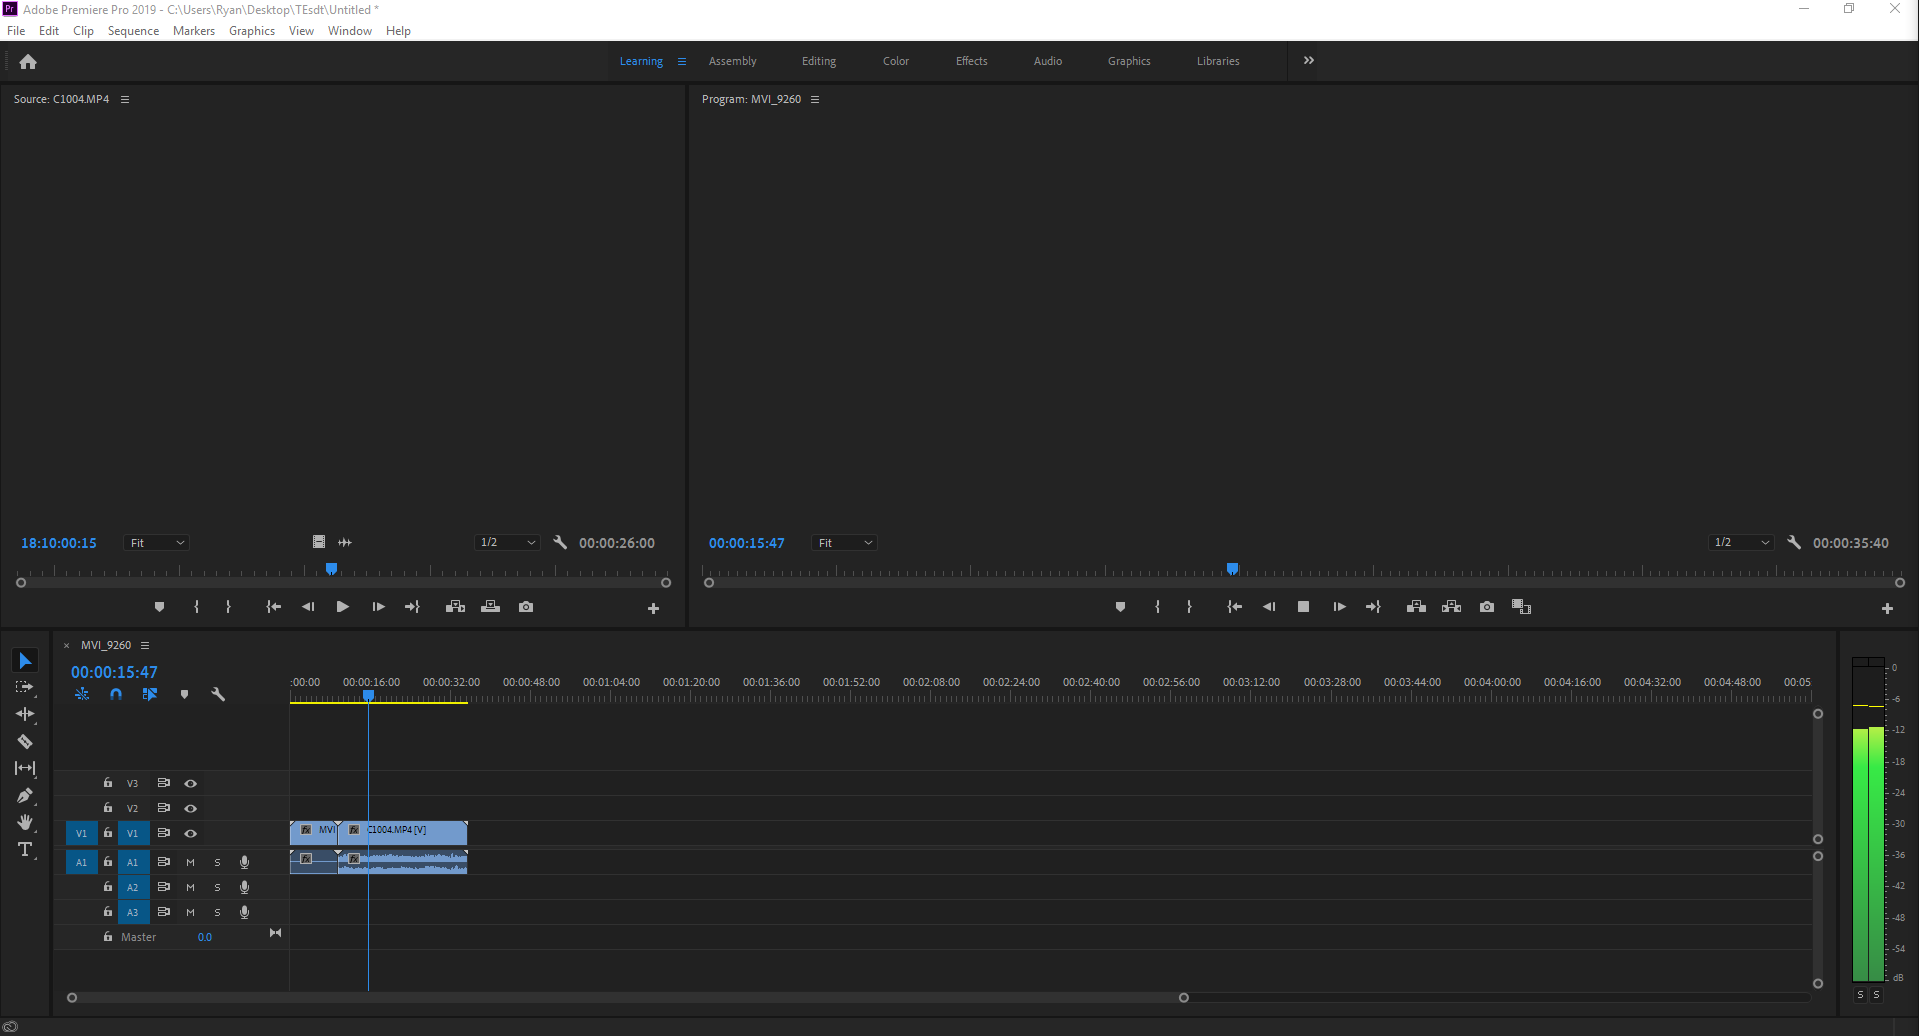Screen dimensions: 1919x1036
Task: Select the Track Select Forward tool
Action: click(x=25, y=688)
